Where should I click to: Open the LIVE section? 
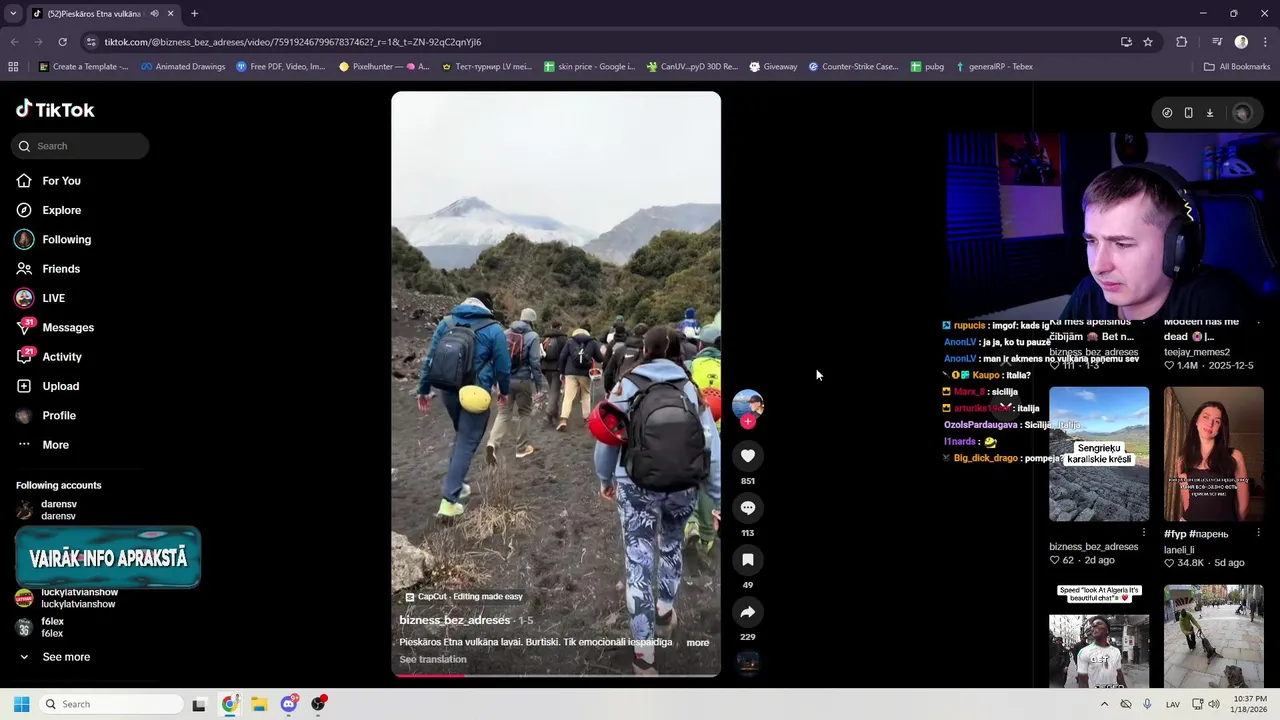point(53,298)
